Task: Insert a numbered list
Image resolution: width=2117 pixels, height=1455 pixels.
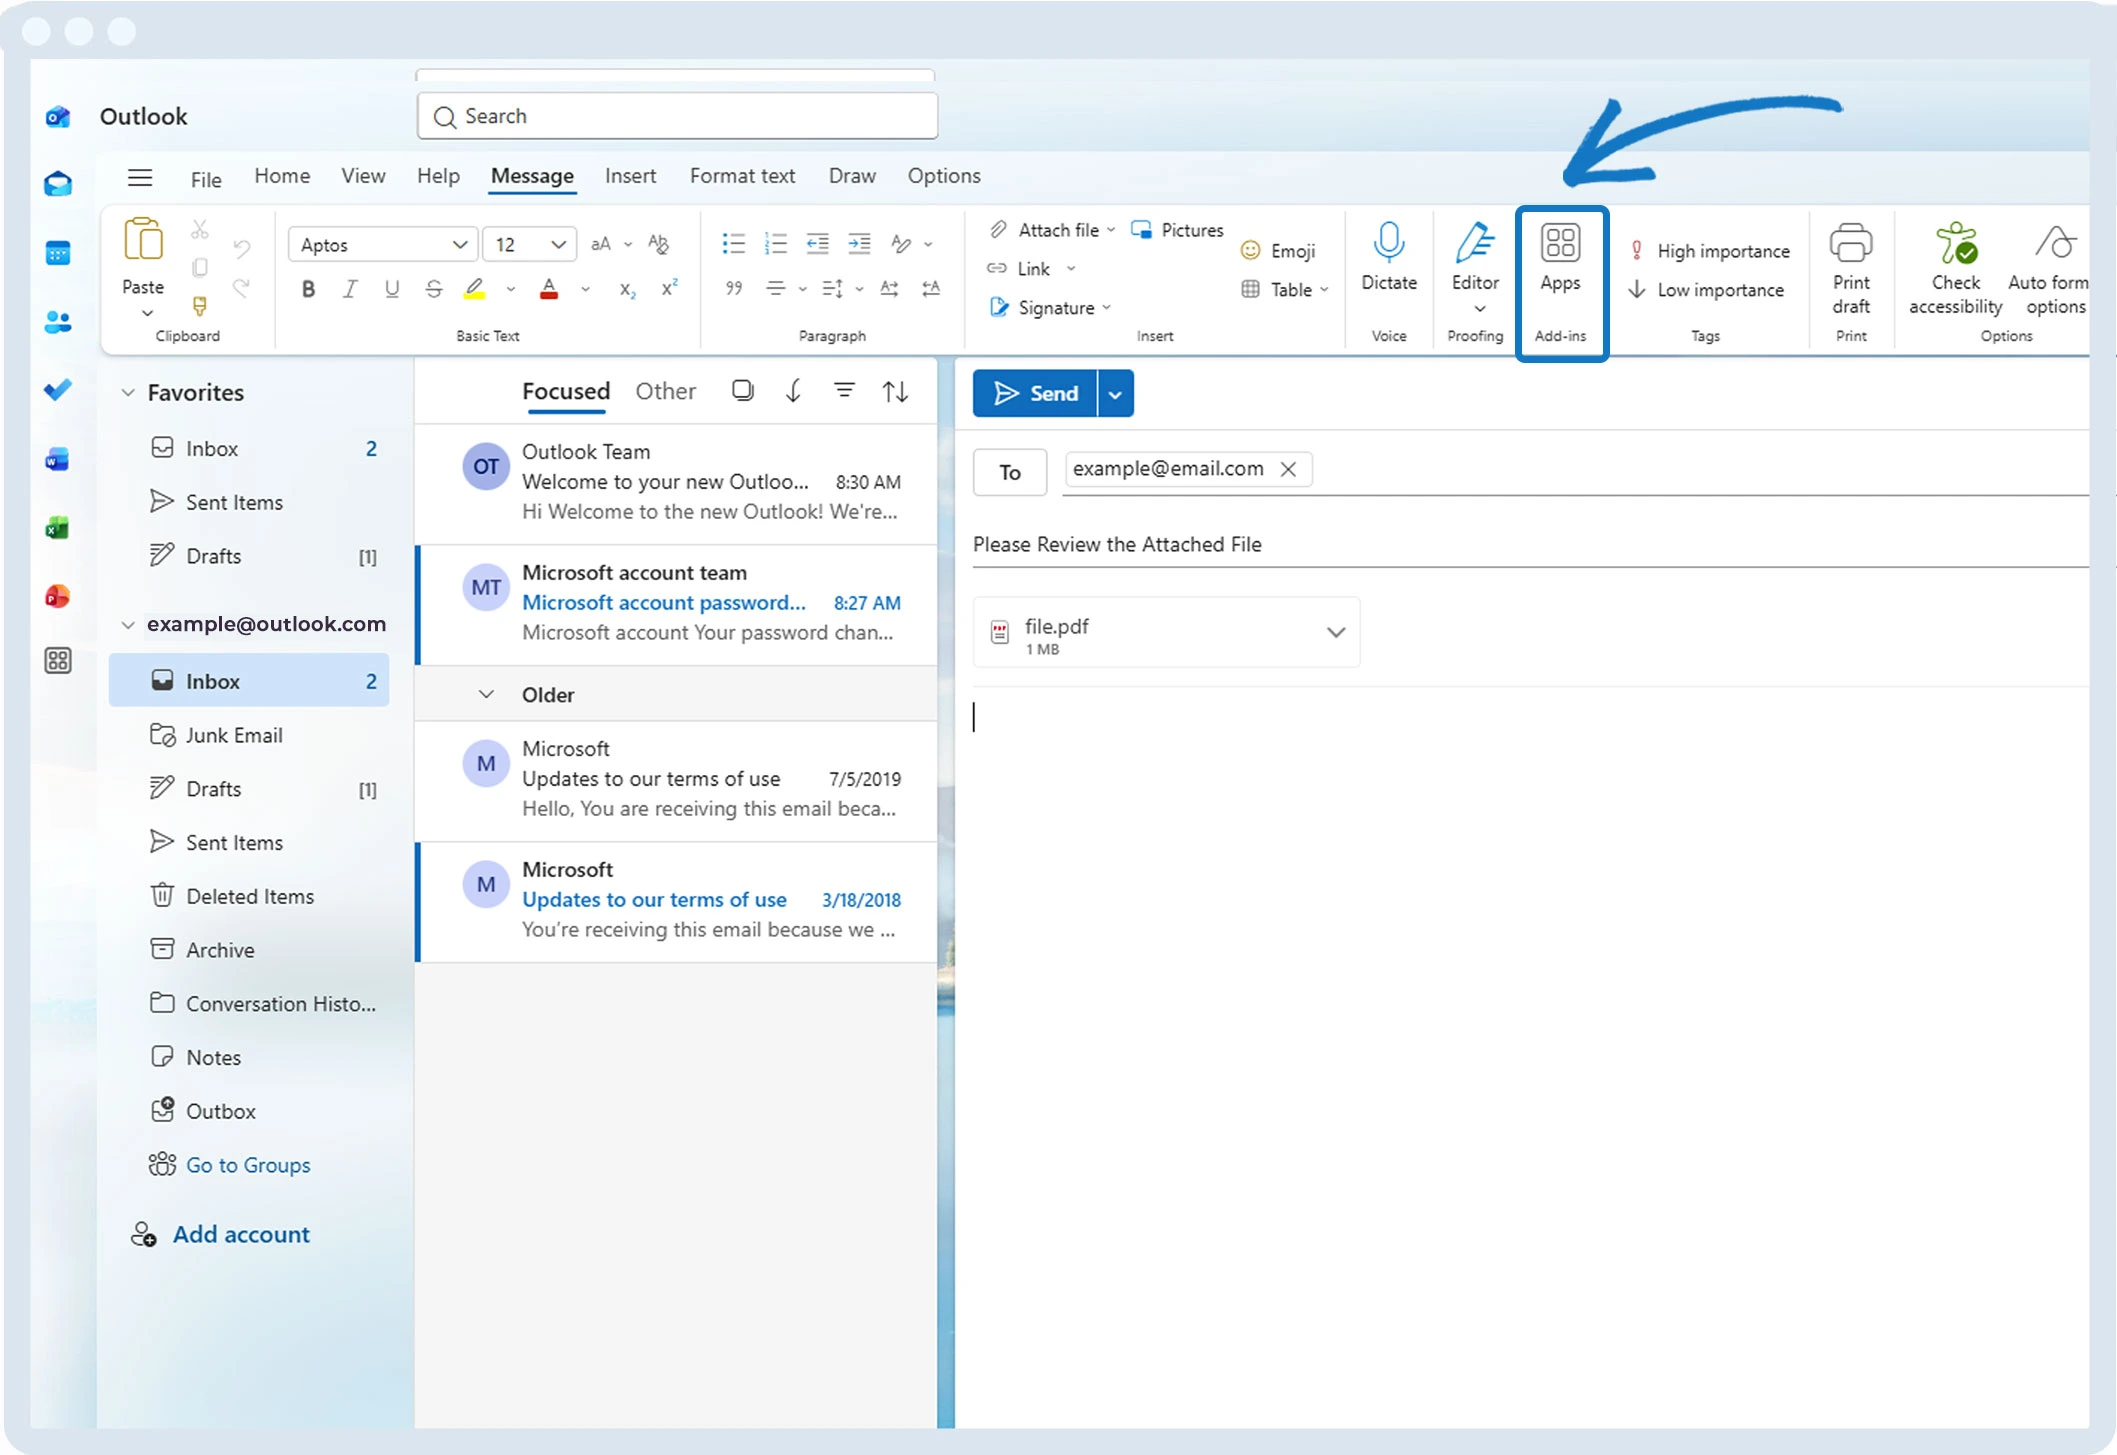Action: [776, 243]
